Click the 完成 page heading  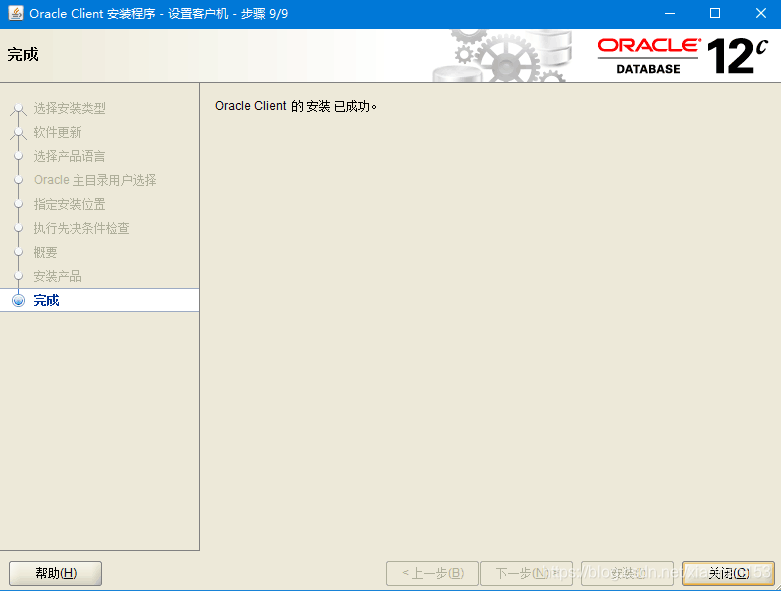(23, 54)
